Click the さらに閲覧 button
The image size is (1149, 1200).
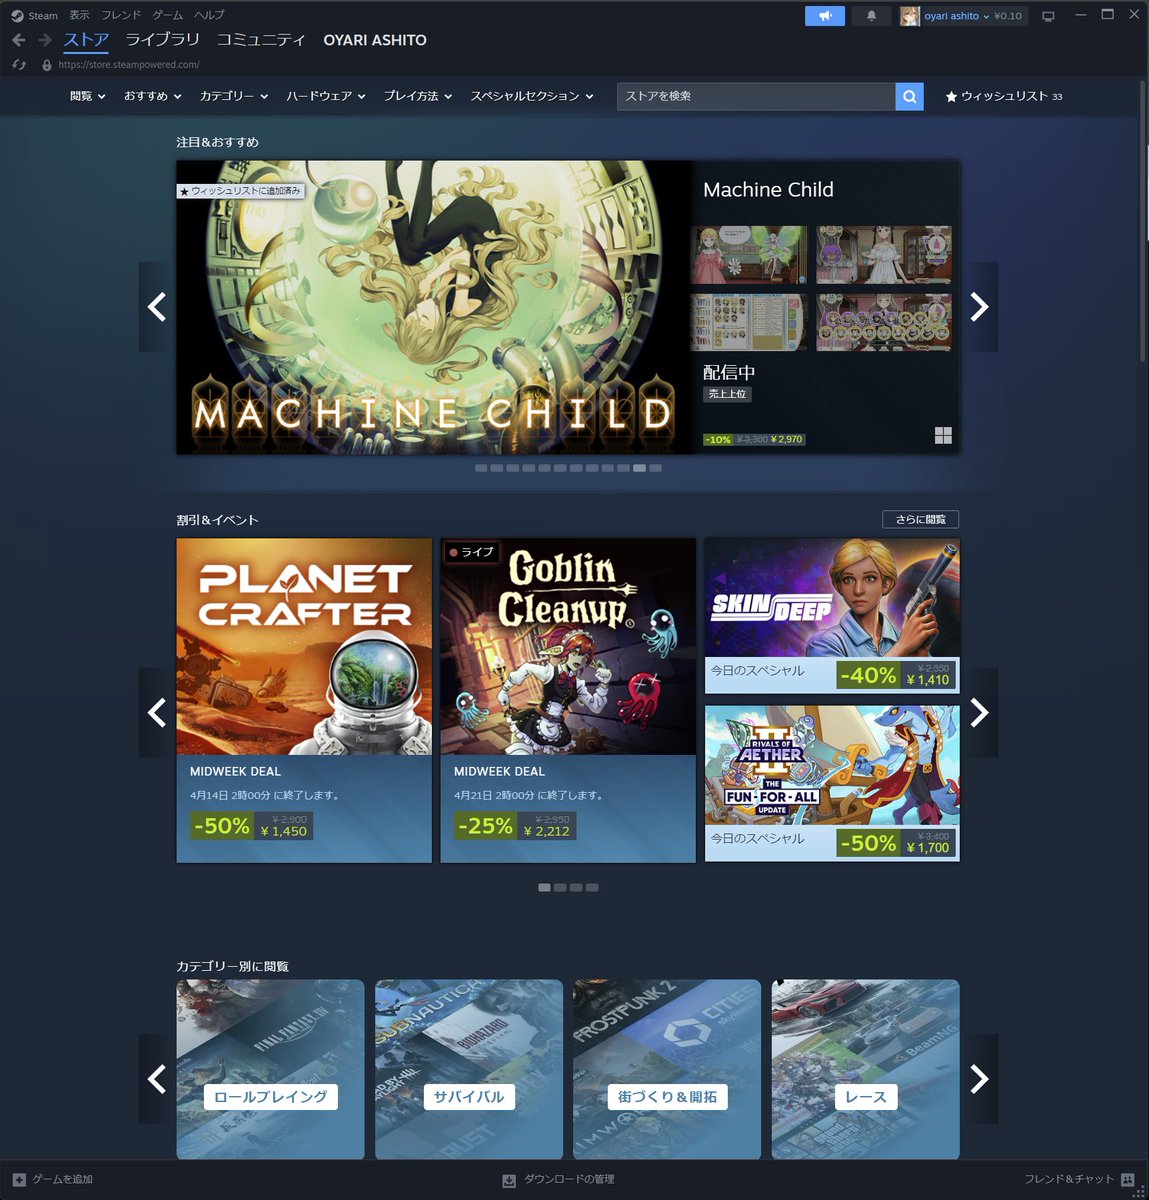coord(920,519)
